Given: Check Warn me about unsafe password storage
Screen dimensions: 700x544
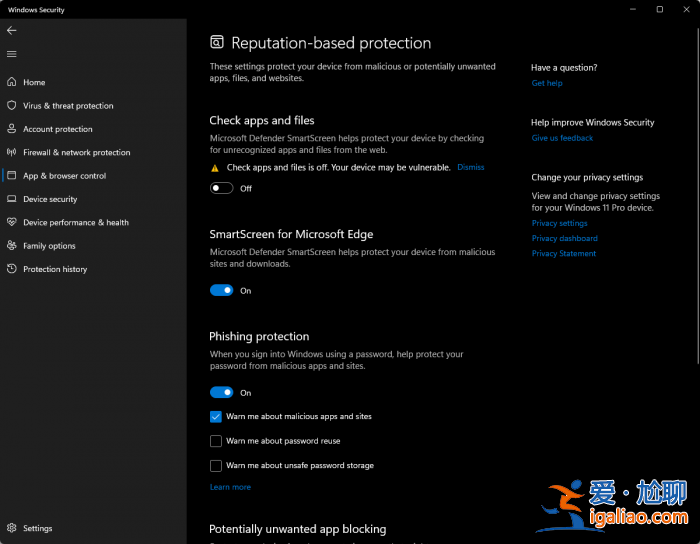Looking at the screenshot, I should (x=216, y=465).
